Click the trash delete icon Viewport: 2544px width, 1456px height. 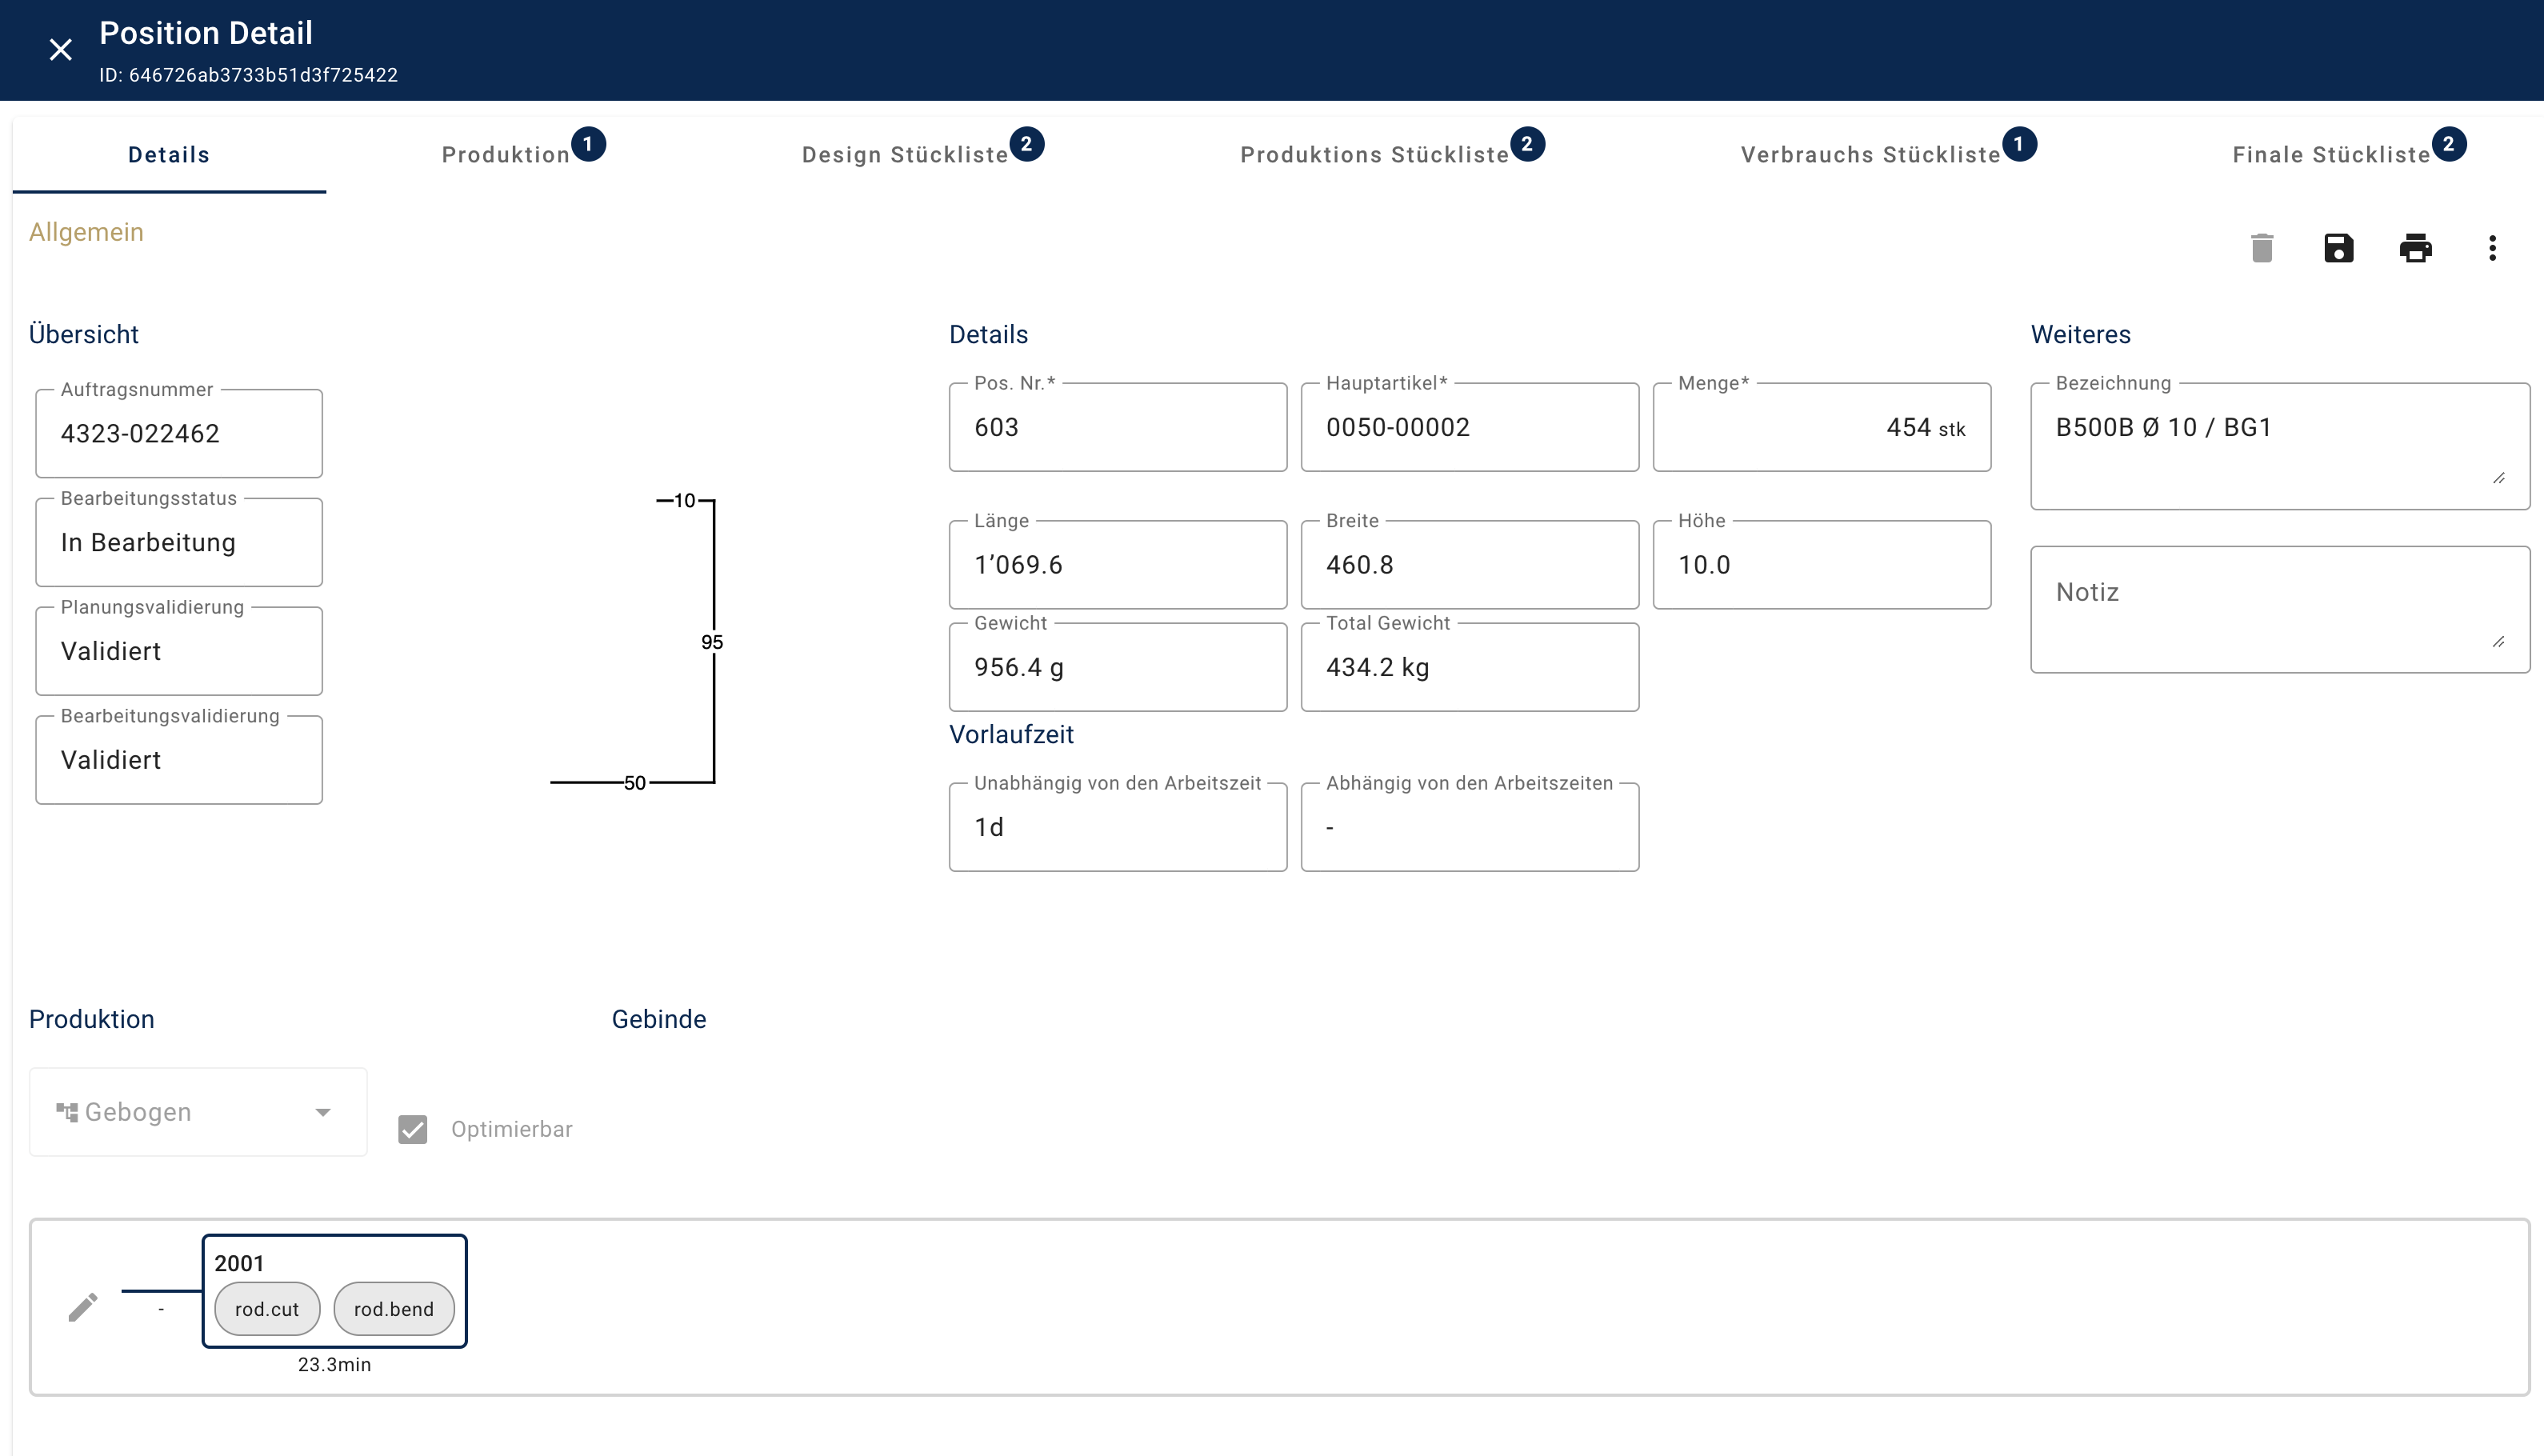pyautogui.click(x=2262, y=248)
